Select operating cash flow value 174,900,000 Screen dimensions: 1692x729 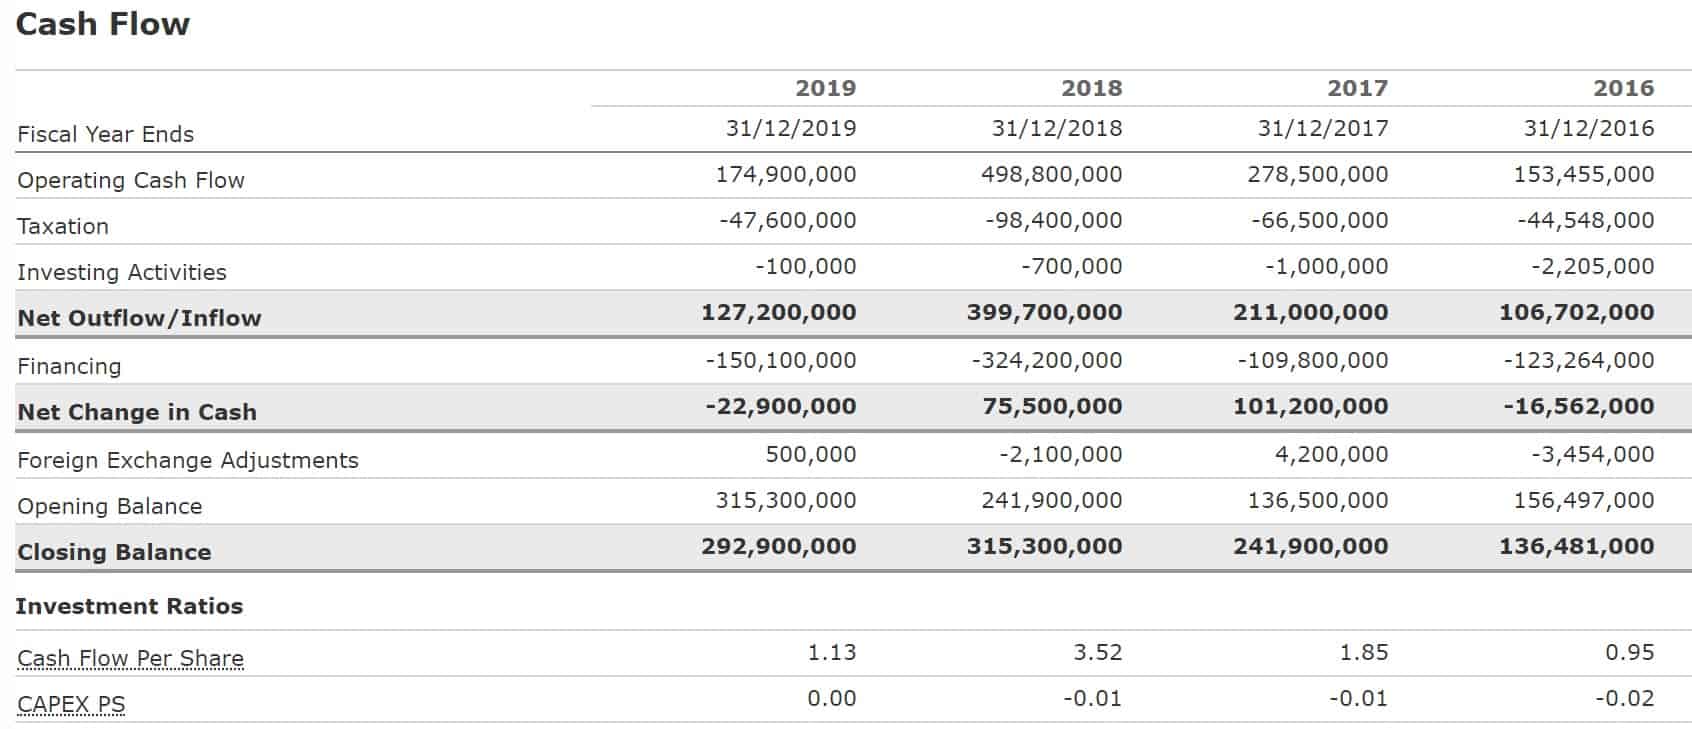coord(786,174)
